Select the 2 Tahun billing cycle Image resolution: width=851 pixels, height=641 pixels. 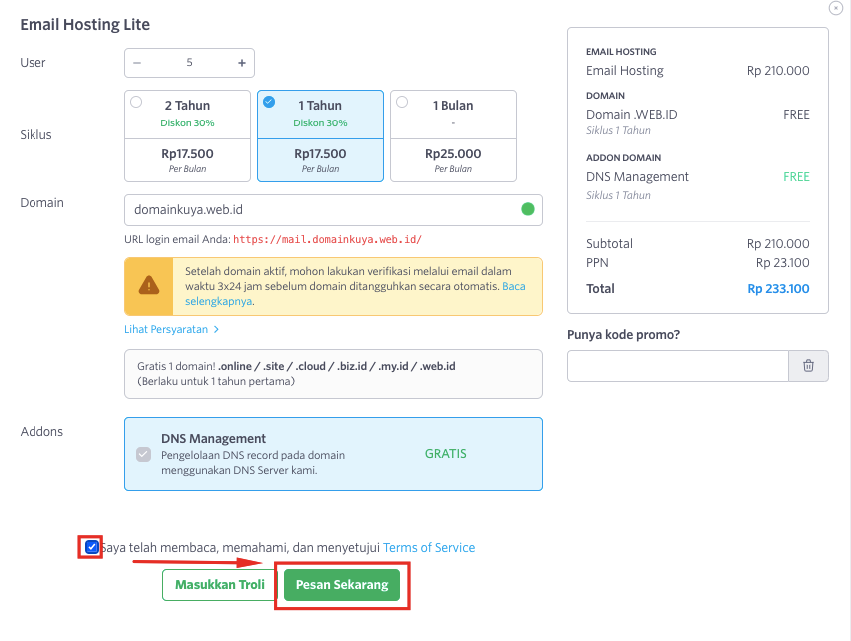tap(136, 102)
